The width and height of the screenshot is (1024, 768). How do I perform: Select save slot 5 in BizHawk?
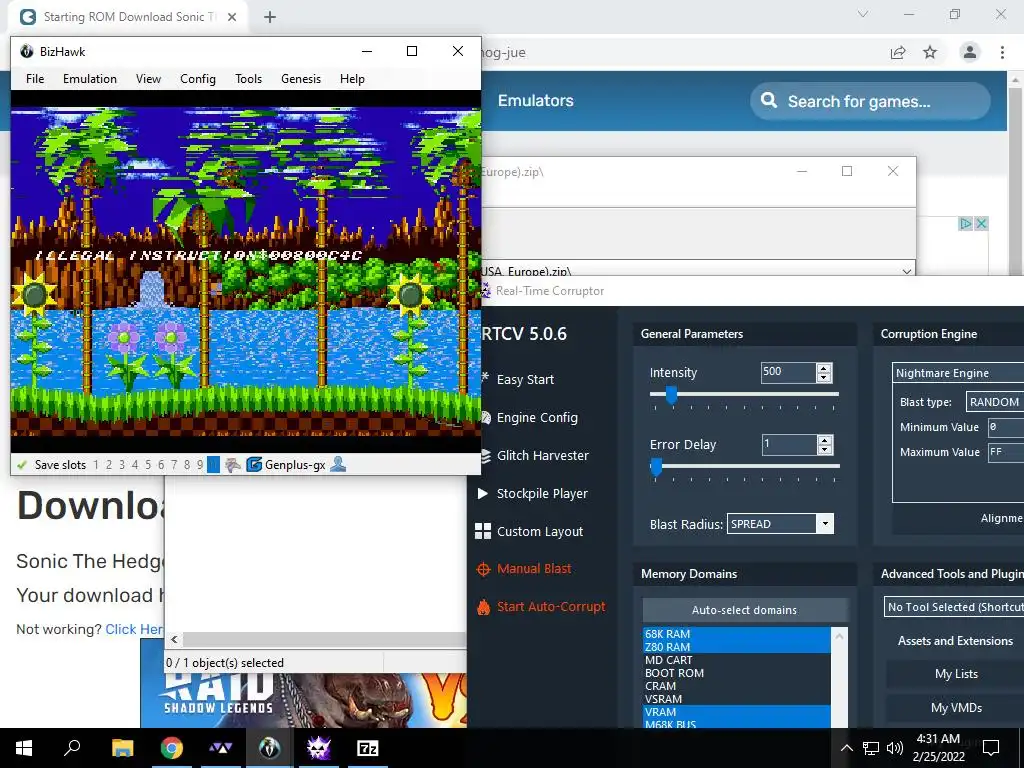[148, 465]
